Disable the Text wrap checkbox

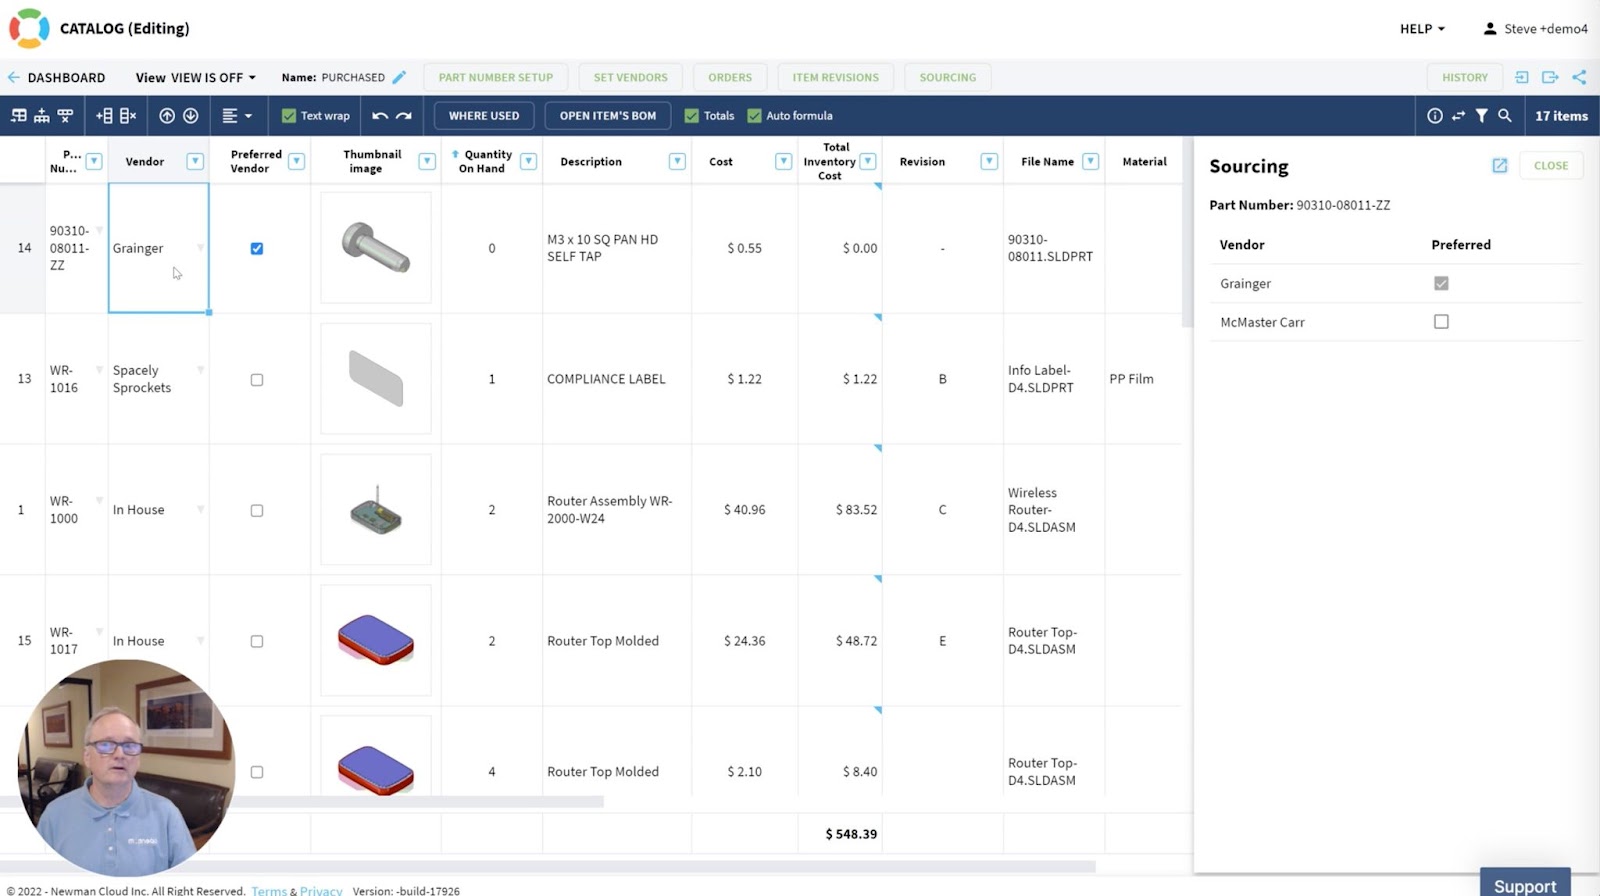coord(289,116)
